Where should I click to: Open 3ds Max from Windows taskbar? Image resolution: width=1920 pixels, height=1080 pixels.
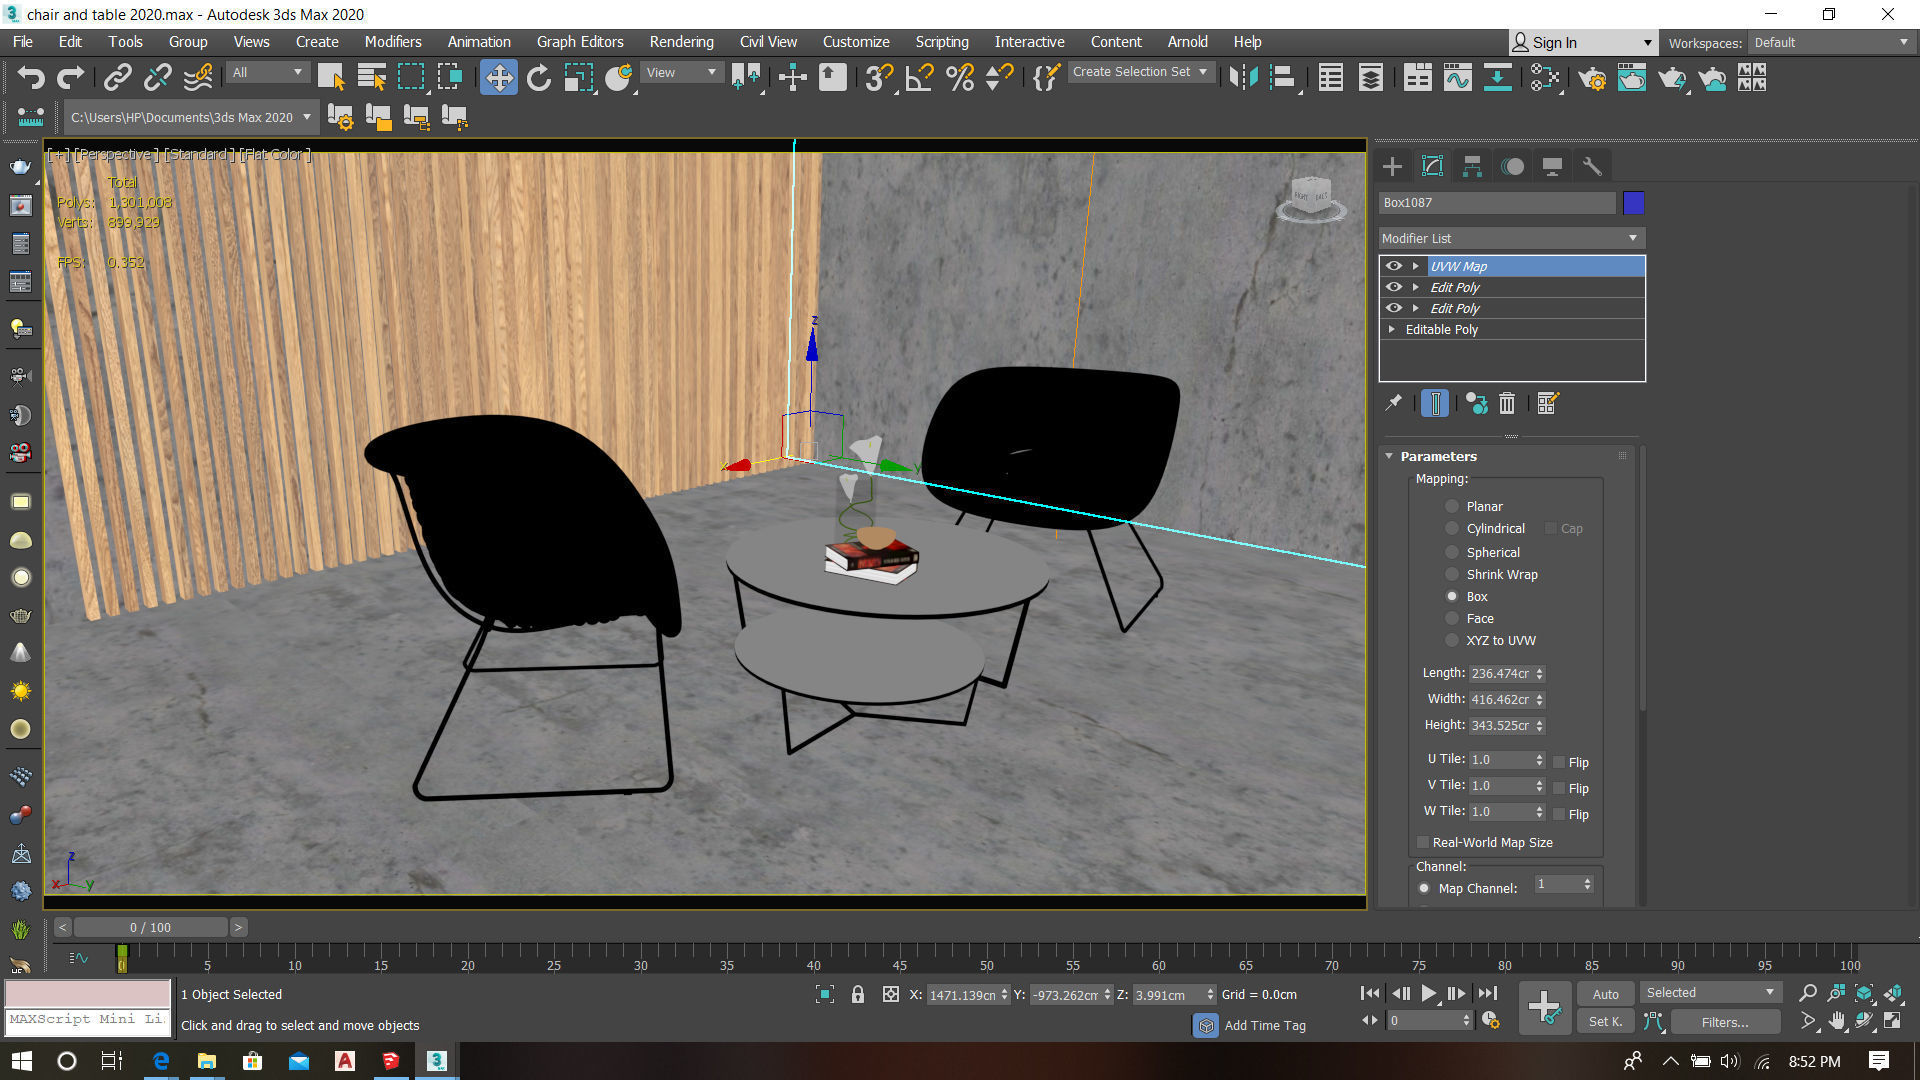click(437, 1060)
